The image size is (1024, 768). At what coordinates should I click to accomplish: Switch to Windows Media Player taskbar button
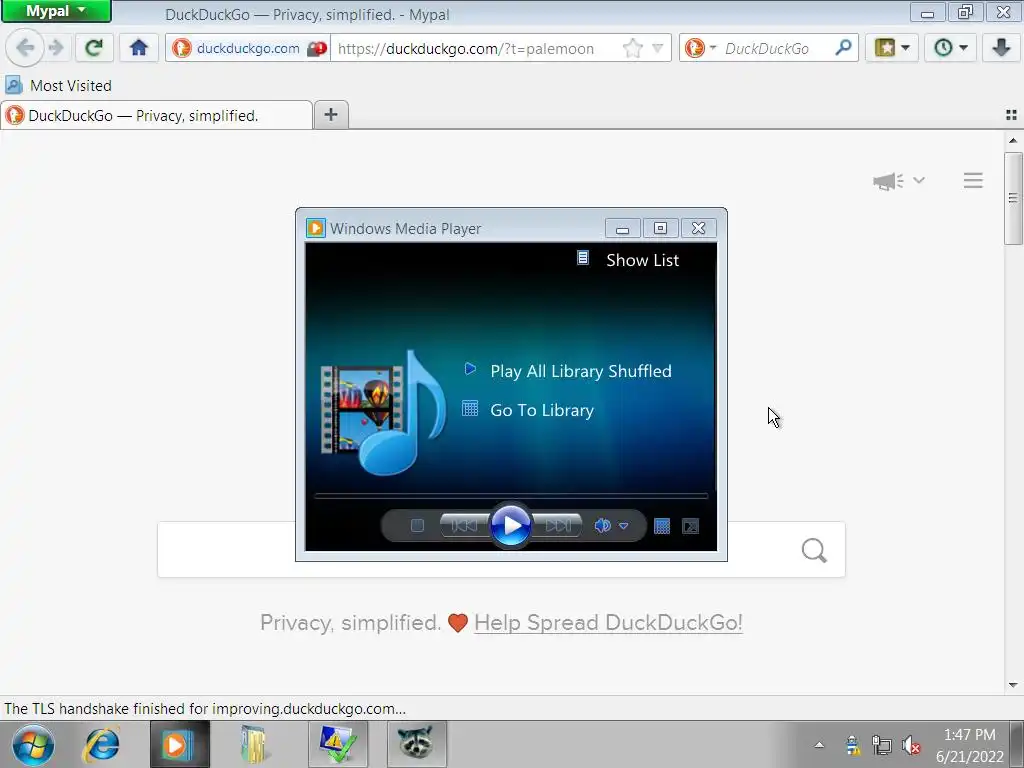tap(180, 744)
